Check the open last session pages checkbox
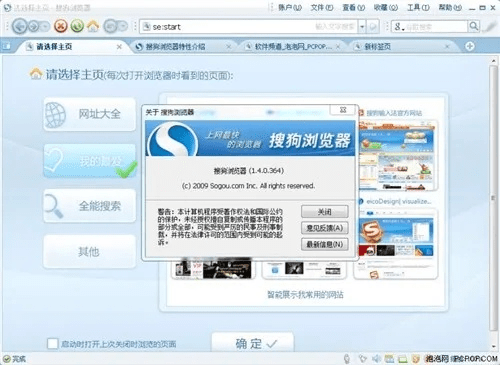The height and width of the screenshot is (365, 500). point(52,343)
